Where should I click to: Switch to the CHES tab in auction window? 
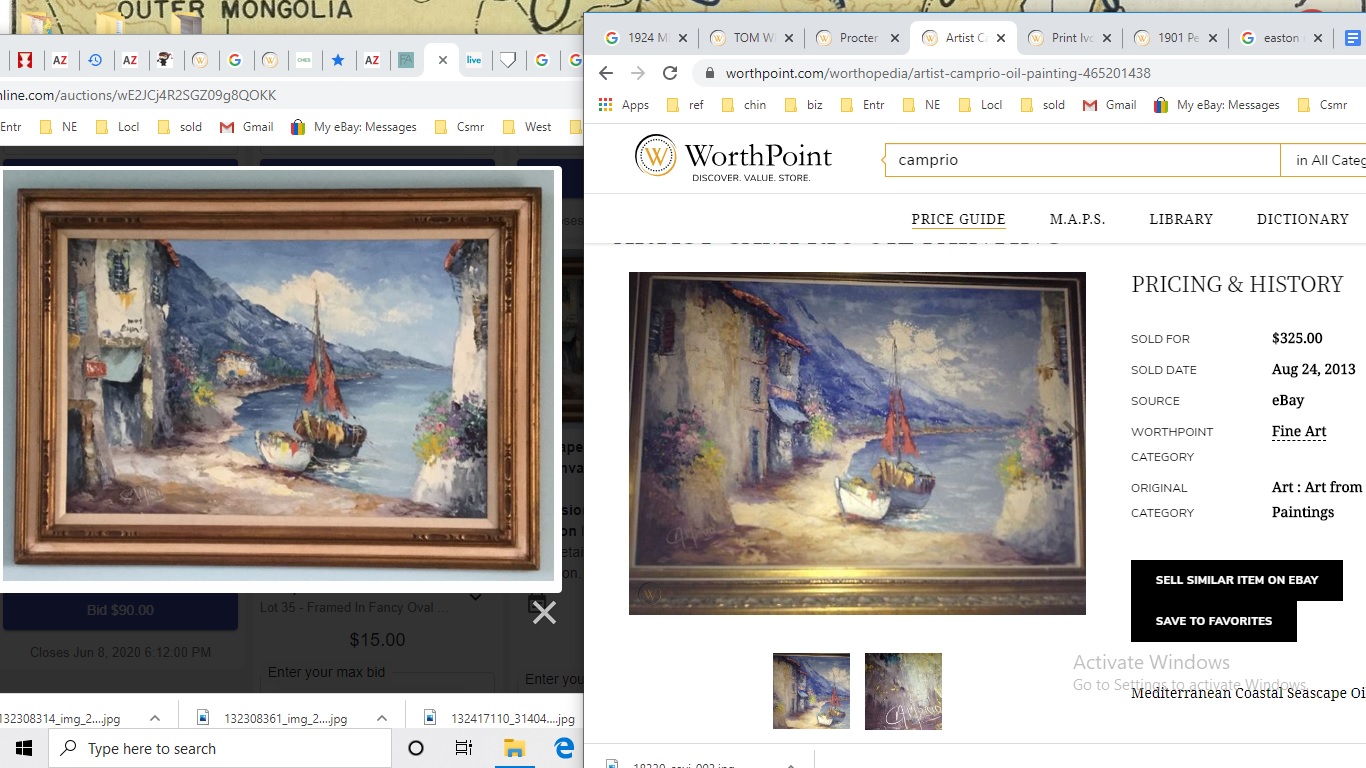303,60
